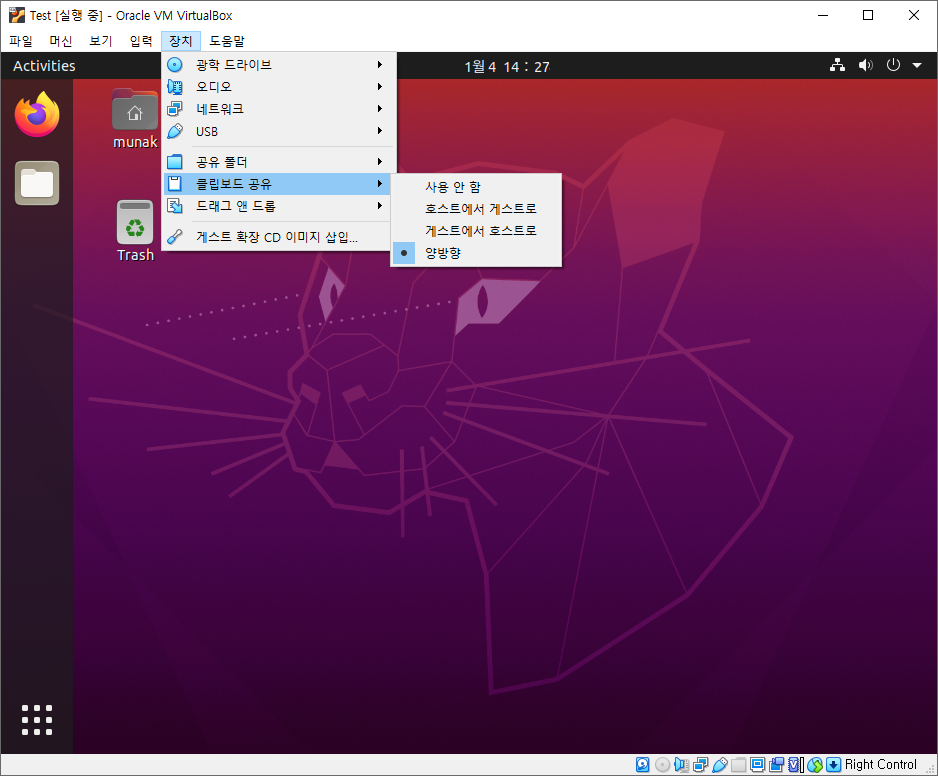Select '호스트에서 게스트로' clipboard mode
This screenshot has height=776, width=938.
476,209
